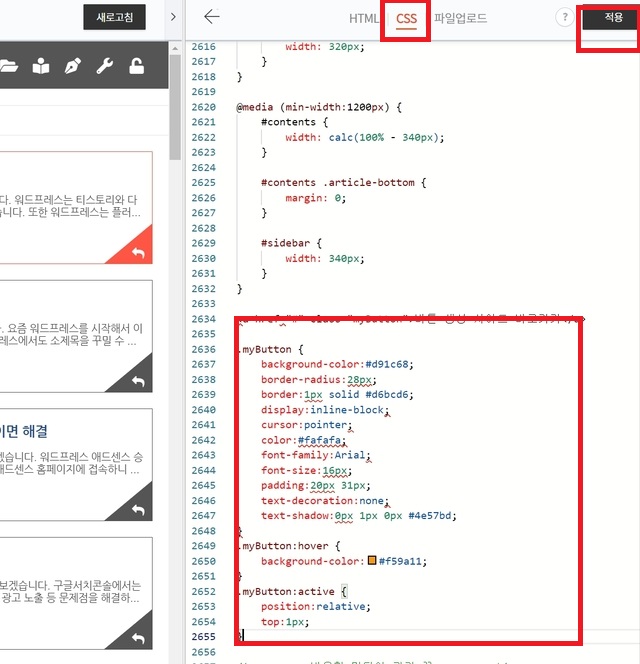Screen dimensions: 640x664
Task: Click the .myButton:hover selector line
Action: [x=290, y=546]
